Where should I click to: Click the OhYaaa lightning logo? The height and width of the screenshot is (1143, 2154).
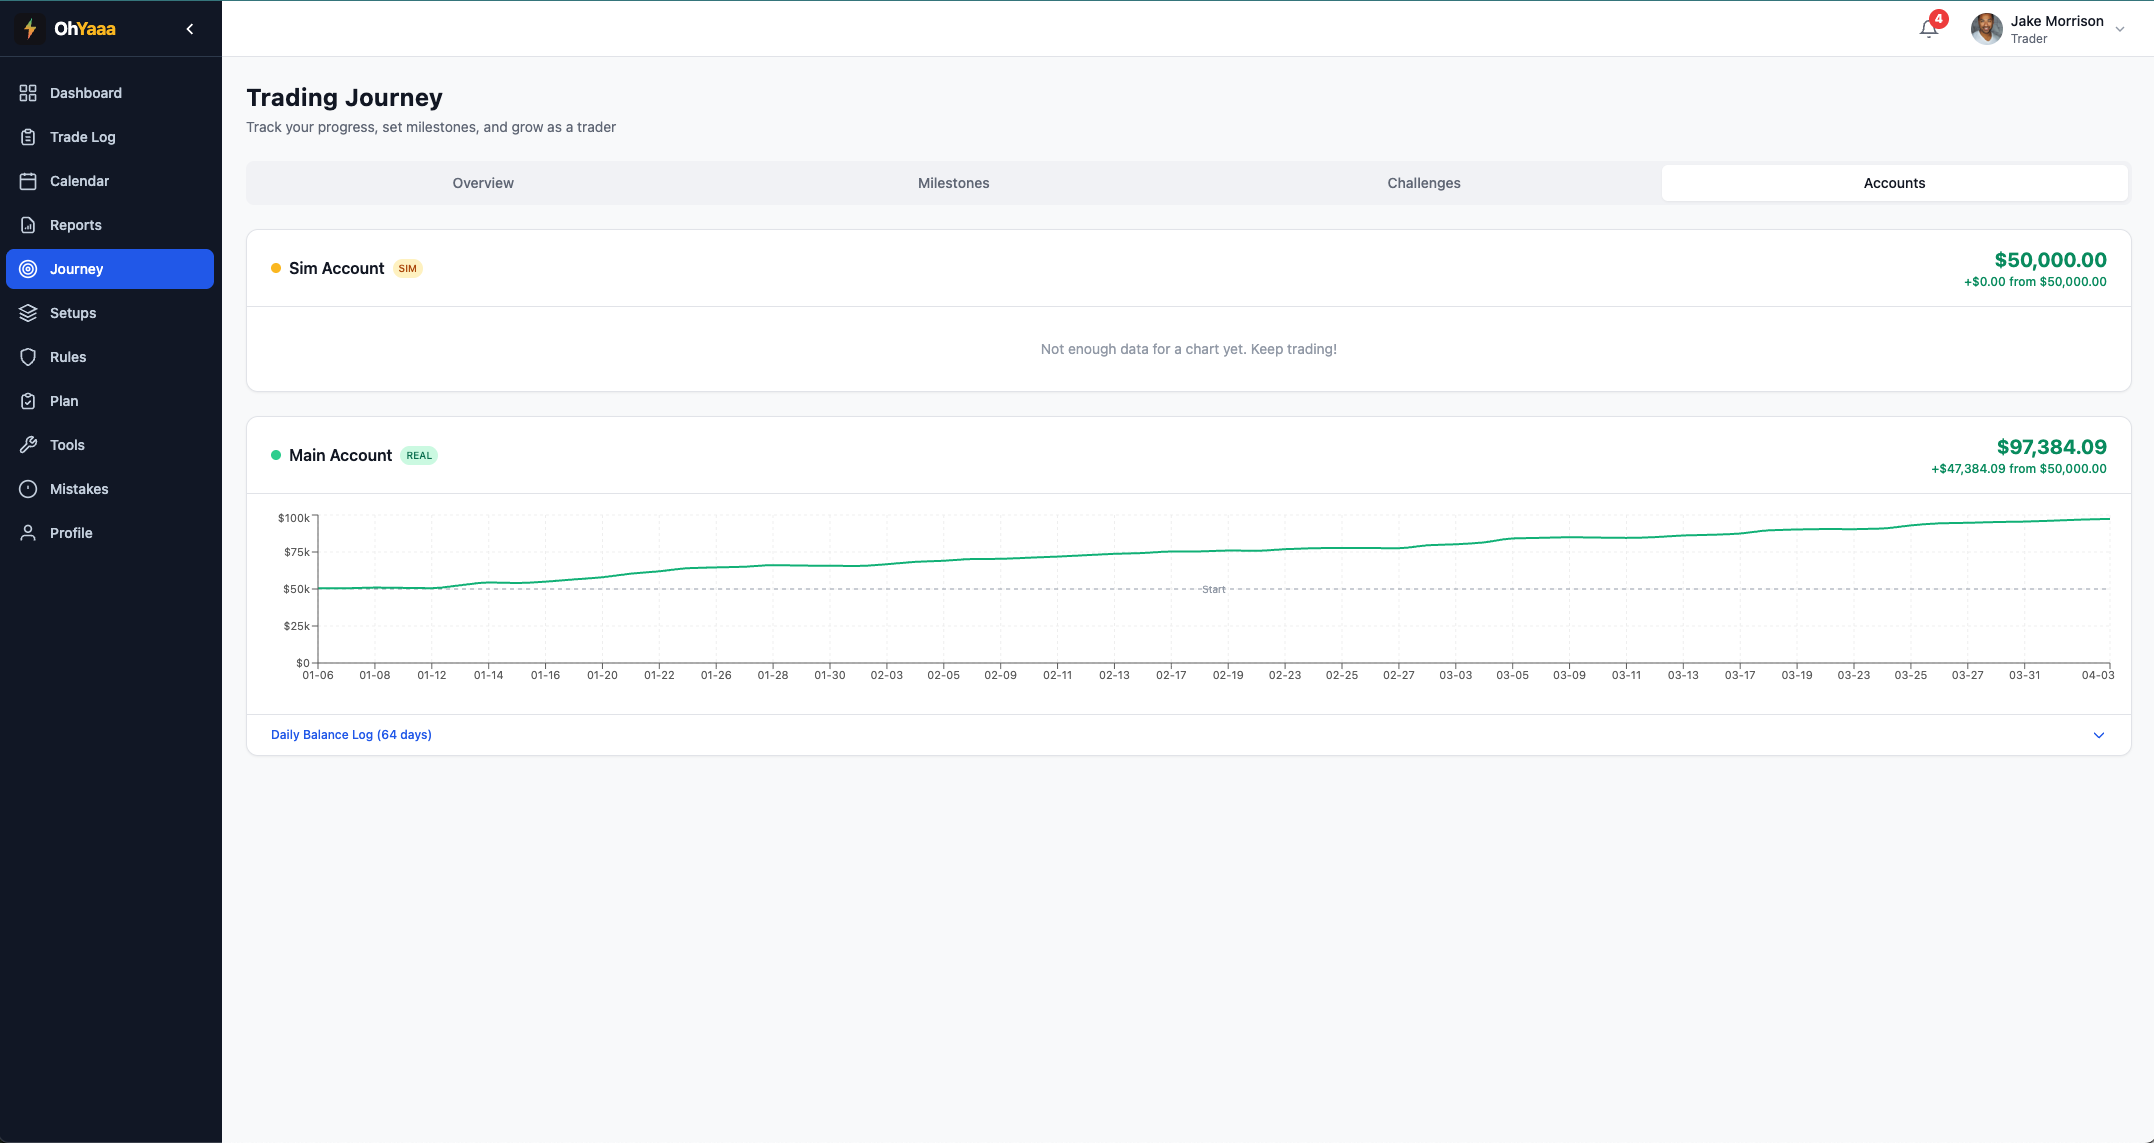tap(28, 28)
